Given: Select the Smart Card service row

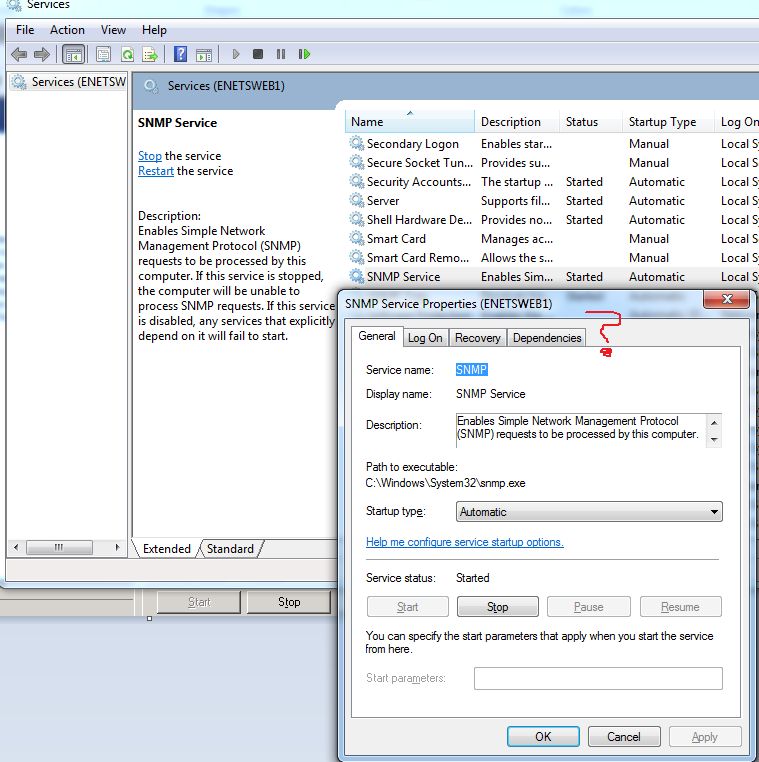Looking at the screenshot, I should (553, 239).
